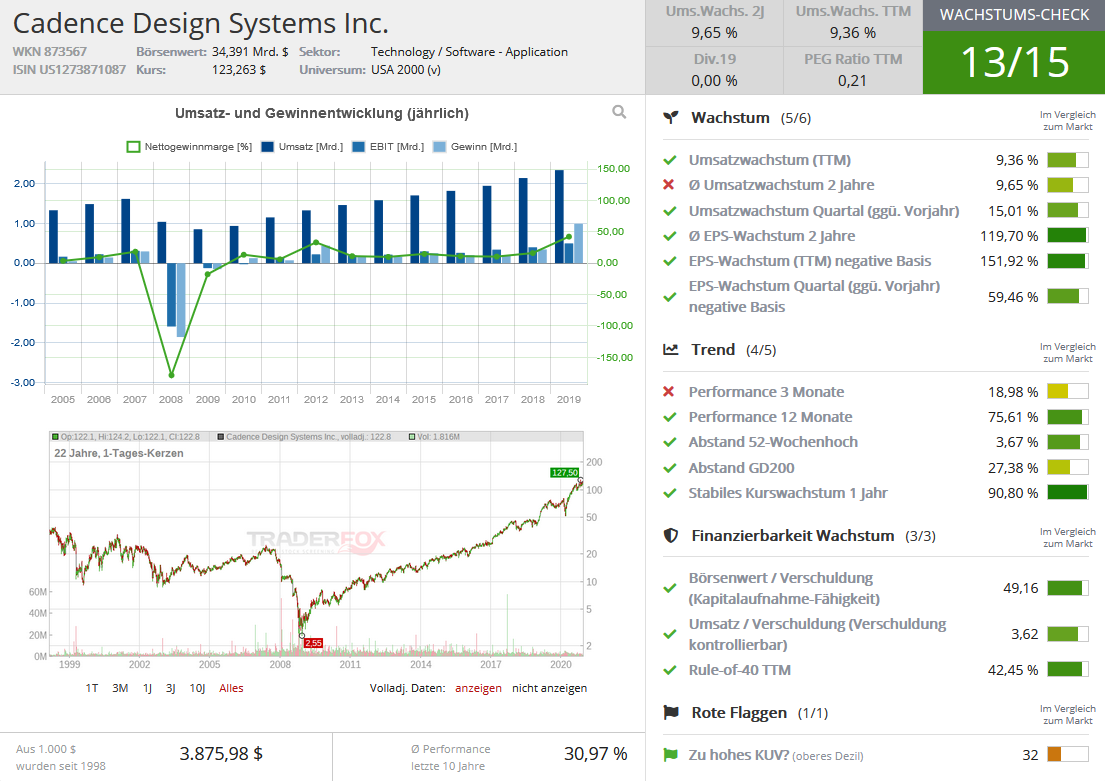Click the '22 Jahre, 1-Tages-Kerzen' chart label

(119, 453)
